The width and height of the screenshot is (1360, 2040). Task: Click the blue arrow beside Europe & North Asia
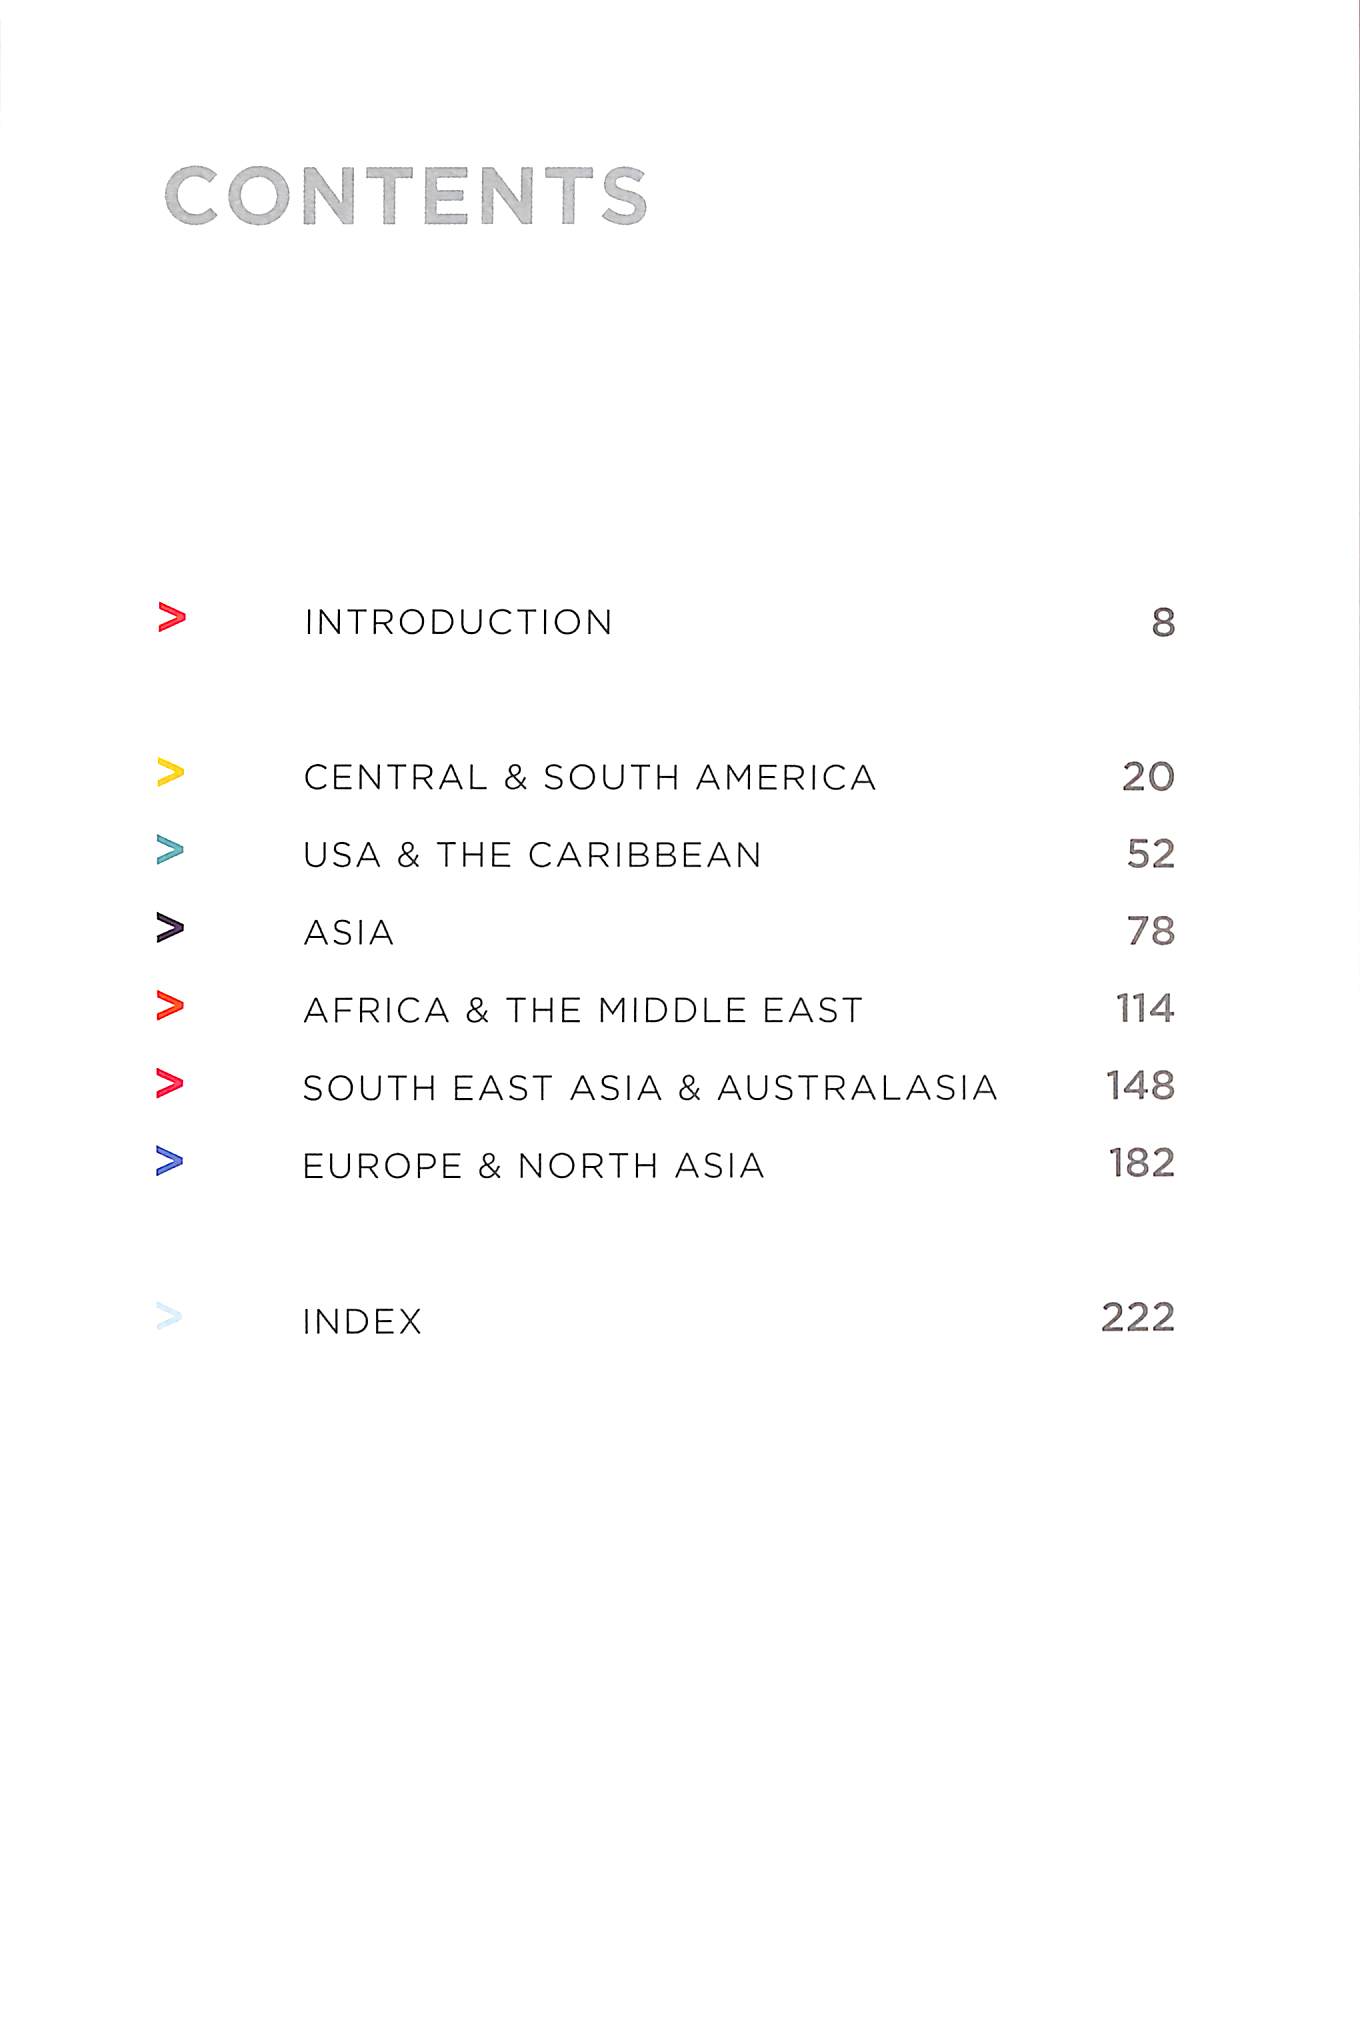[x=171, y=1162]
